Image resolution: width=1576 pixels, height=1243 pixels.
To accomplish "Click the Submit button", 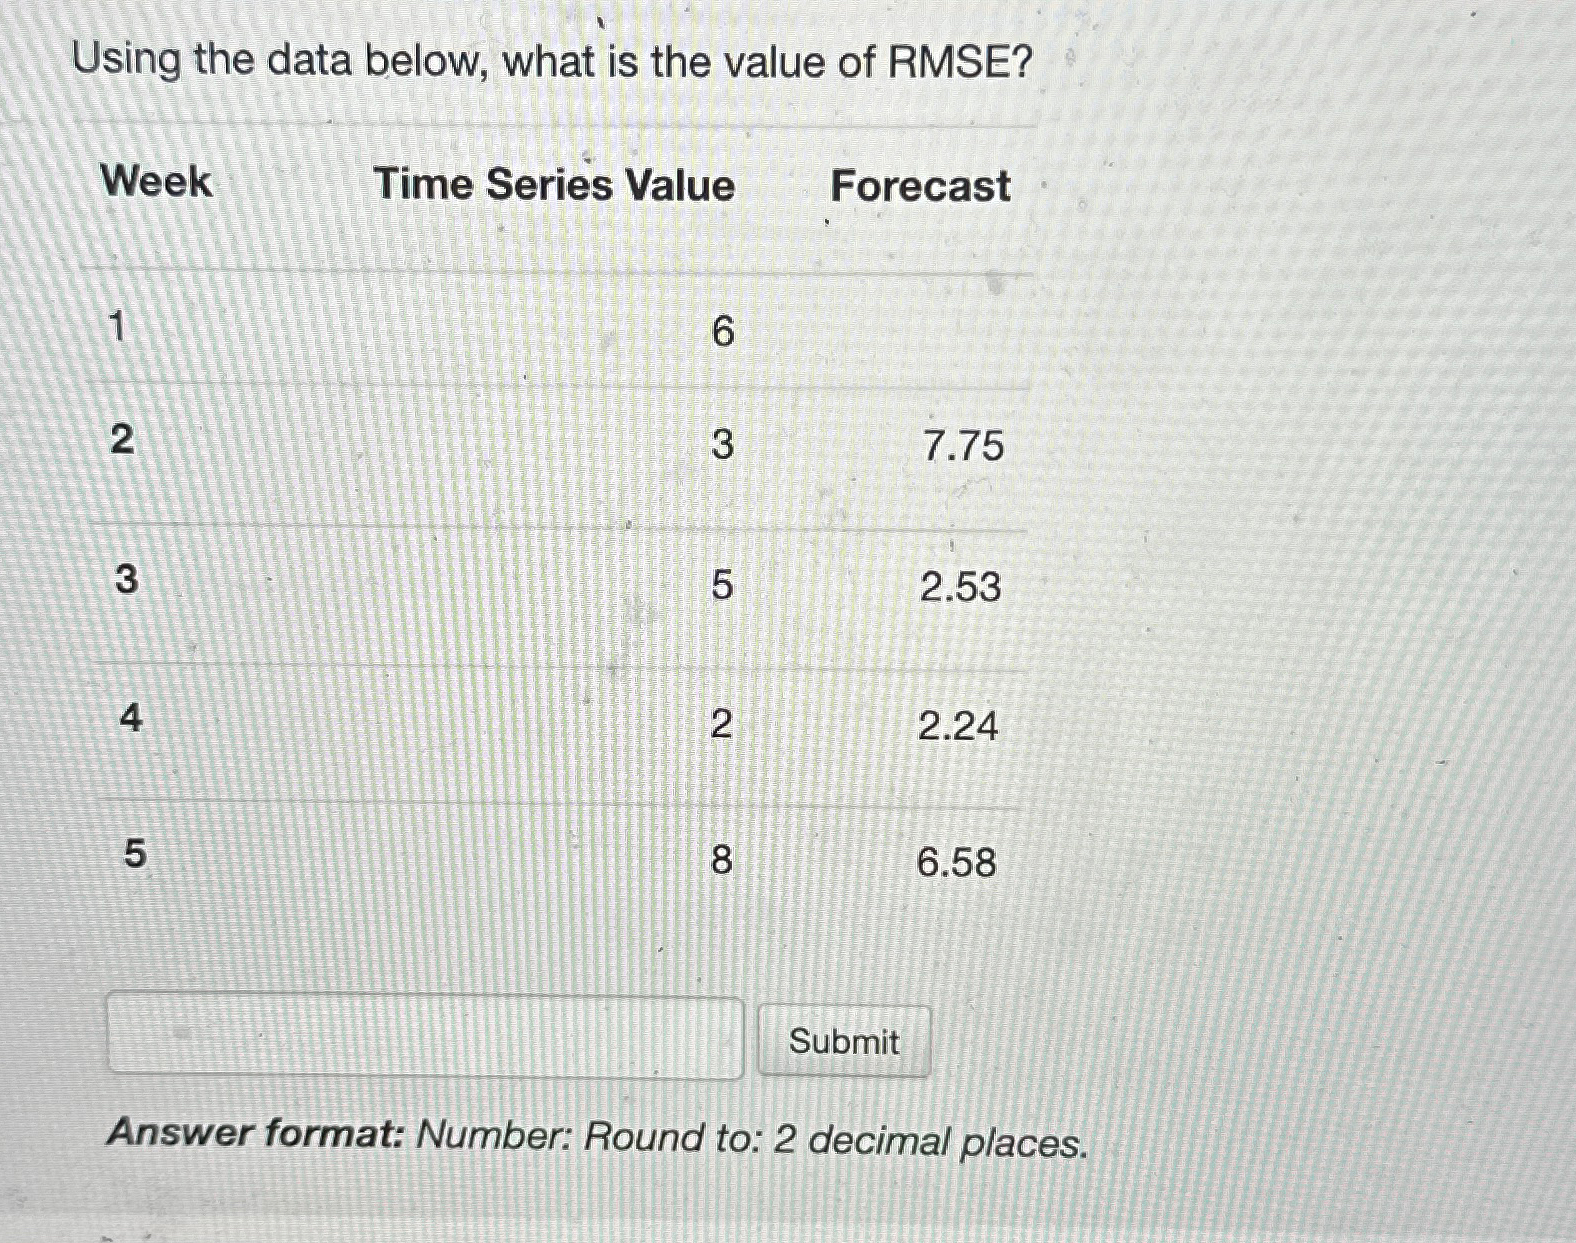I will click(x=843, y=1043).
